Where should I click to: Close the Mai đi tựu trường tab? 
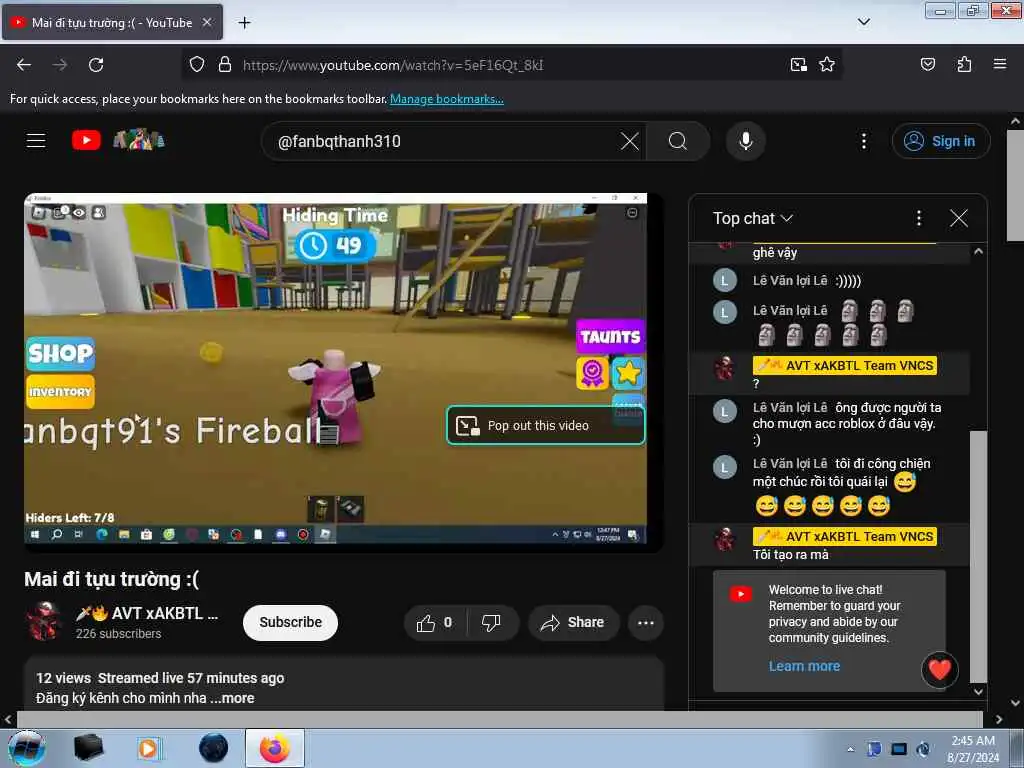tap(207, 22)
